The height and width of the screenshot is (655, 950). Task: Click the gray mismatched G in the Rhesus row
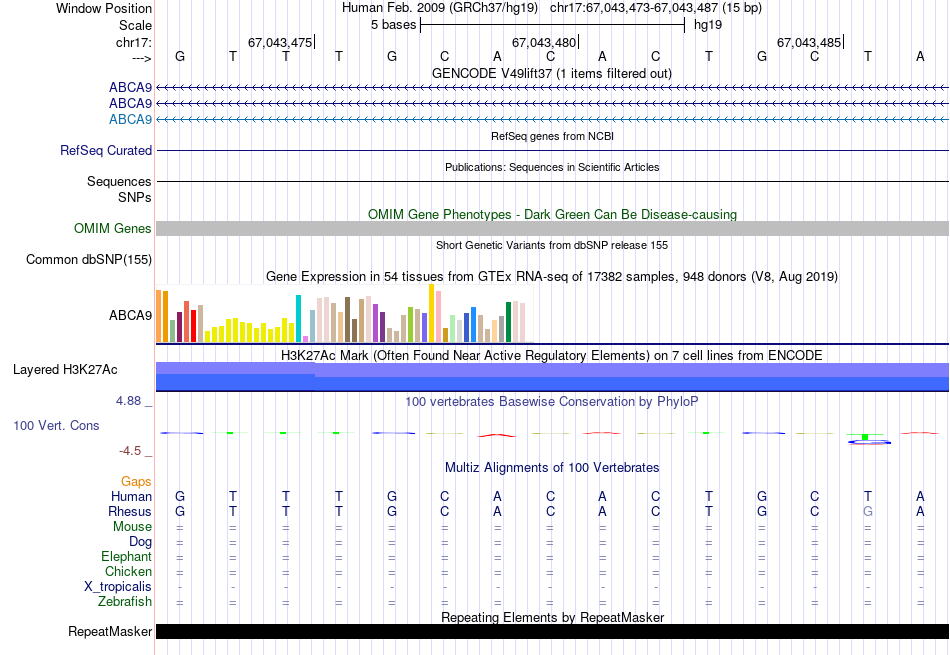[x=868, y=511]
